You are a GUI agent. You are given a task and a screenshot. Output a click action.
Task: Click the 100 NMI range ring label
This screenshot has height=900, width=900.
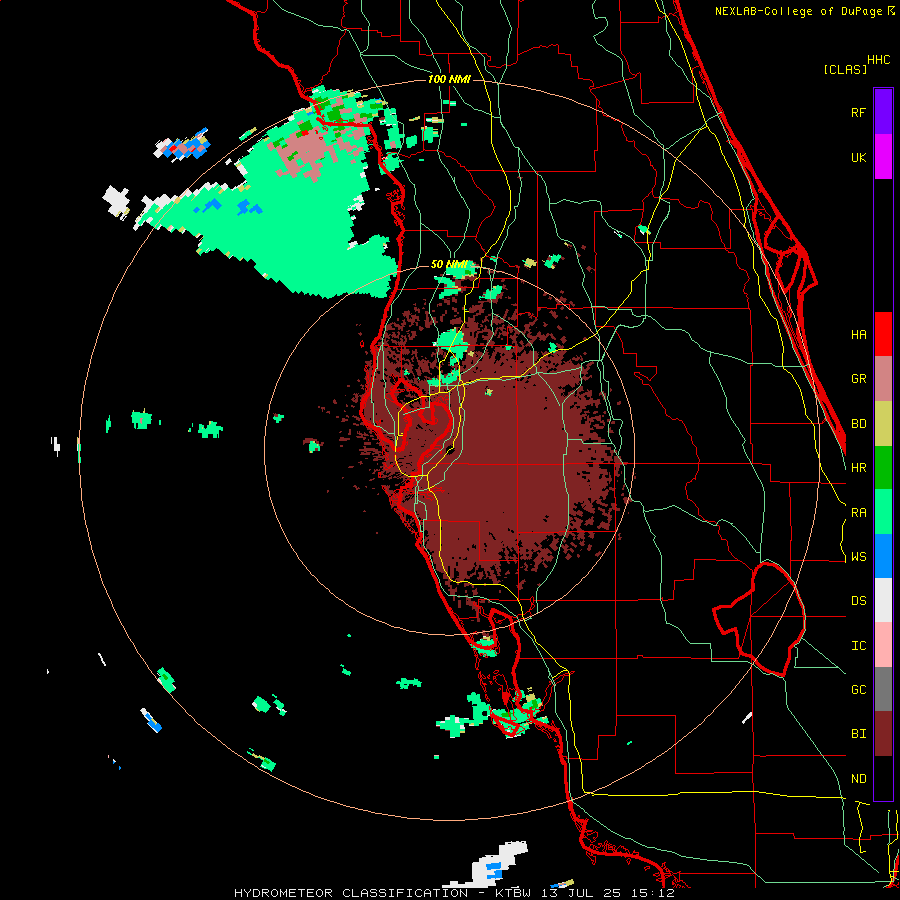(x=449, y=79)
